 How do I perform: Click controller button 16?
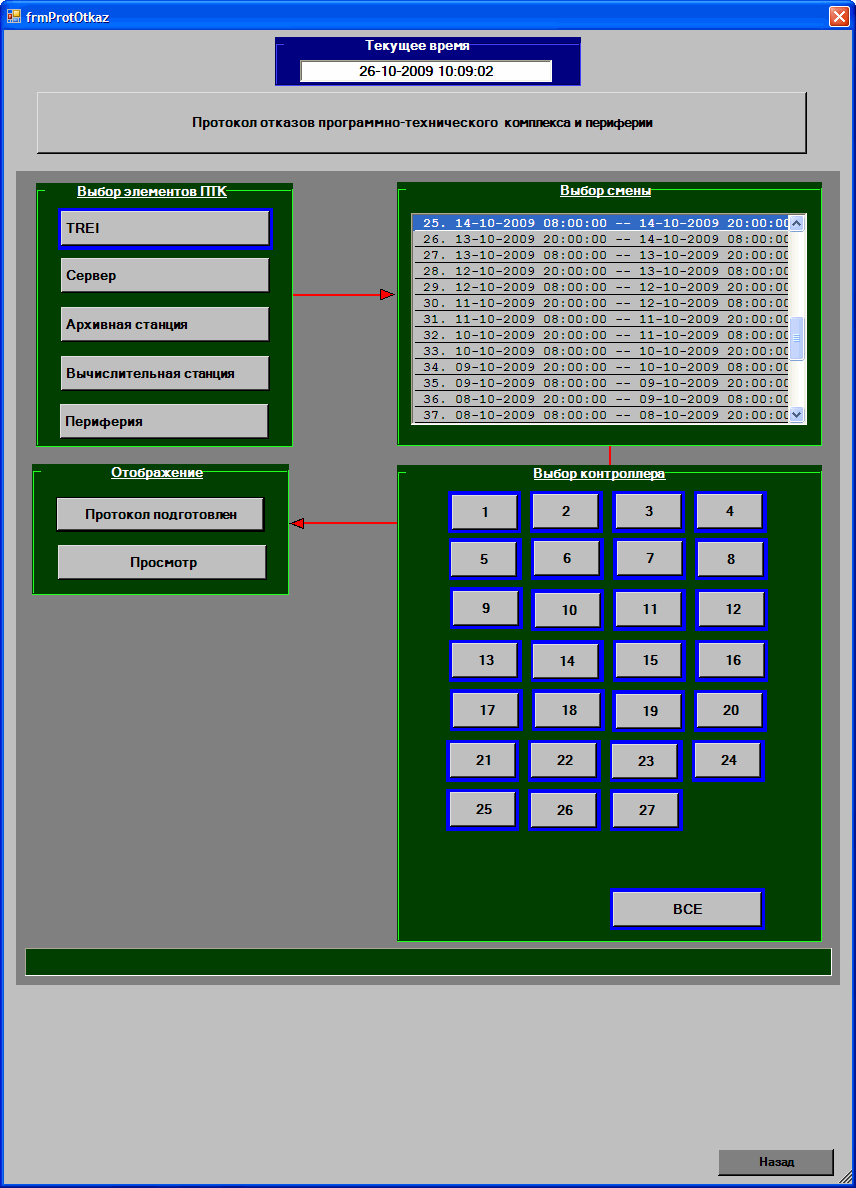pos(733,660)
